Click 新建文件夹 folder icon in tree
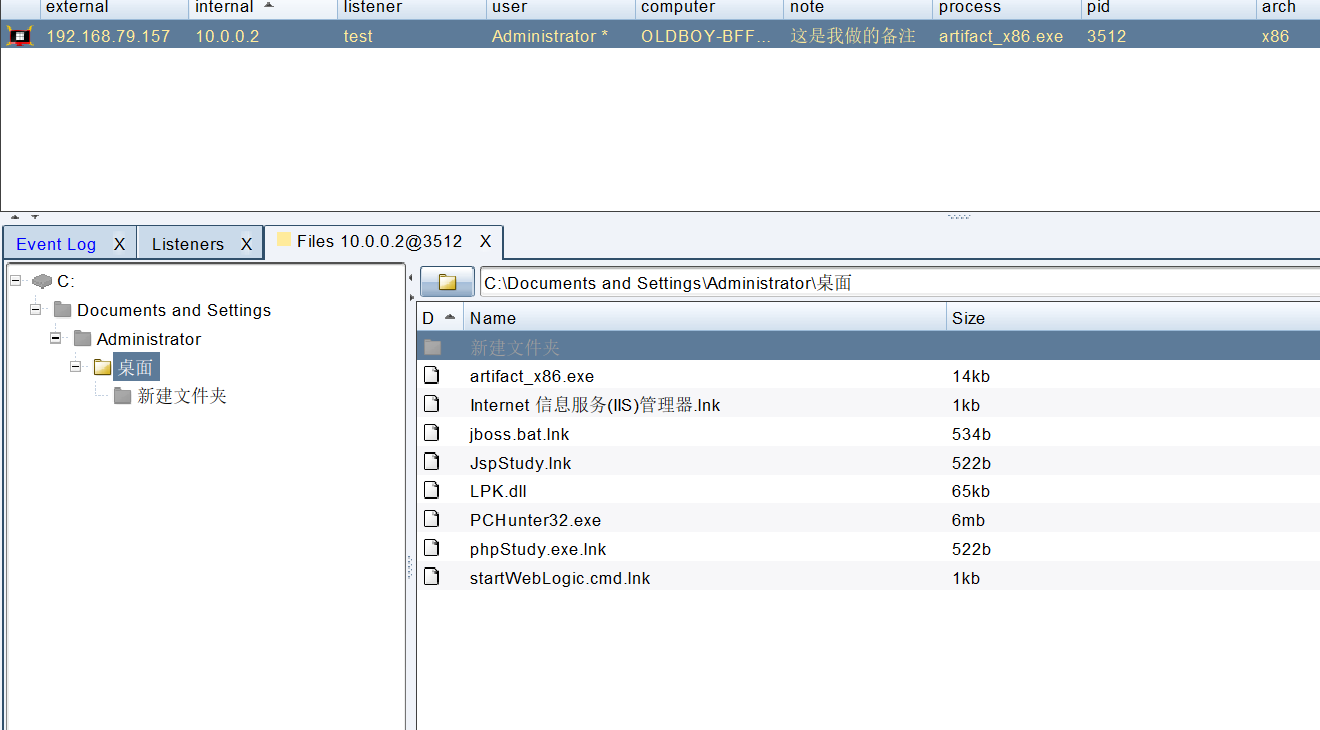This screenshot has height=730, width=1320. click(x=122, y=396)
